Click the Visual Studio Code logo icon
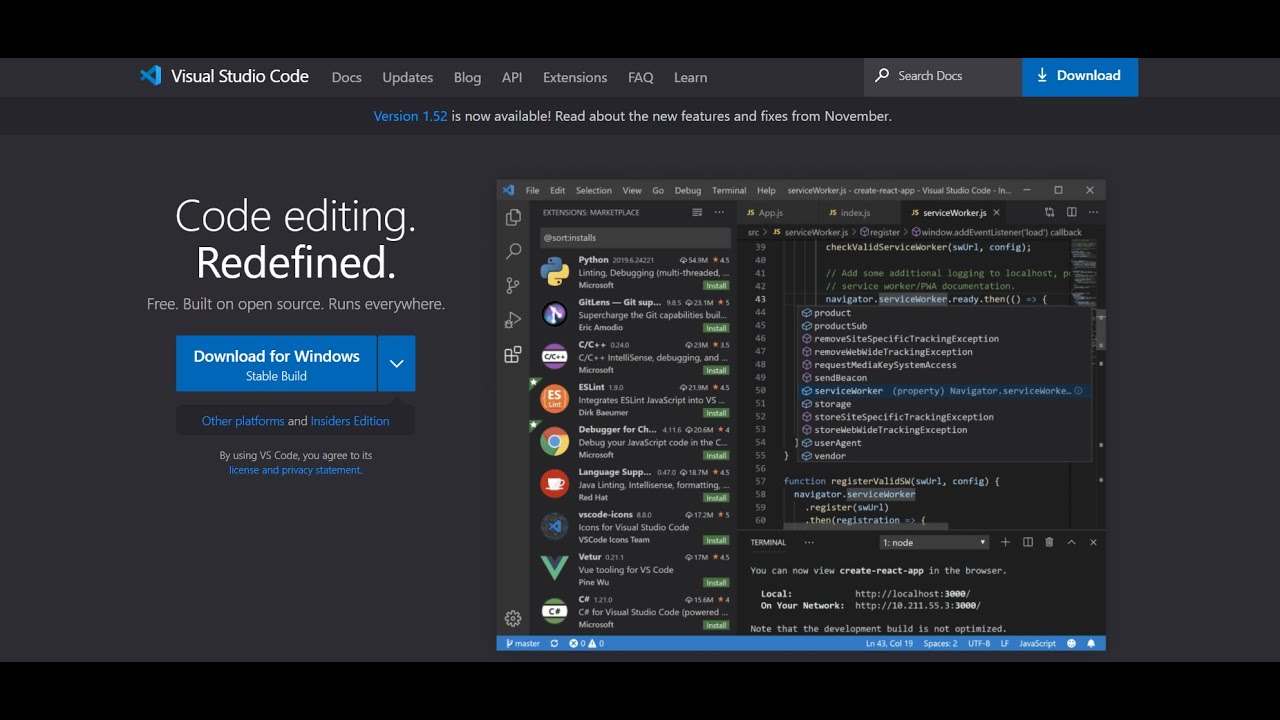This screenshot has height=720, width=1280. pyautogui.click(x=150, y=76)
